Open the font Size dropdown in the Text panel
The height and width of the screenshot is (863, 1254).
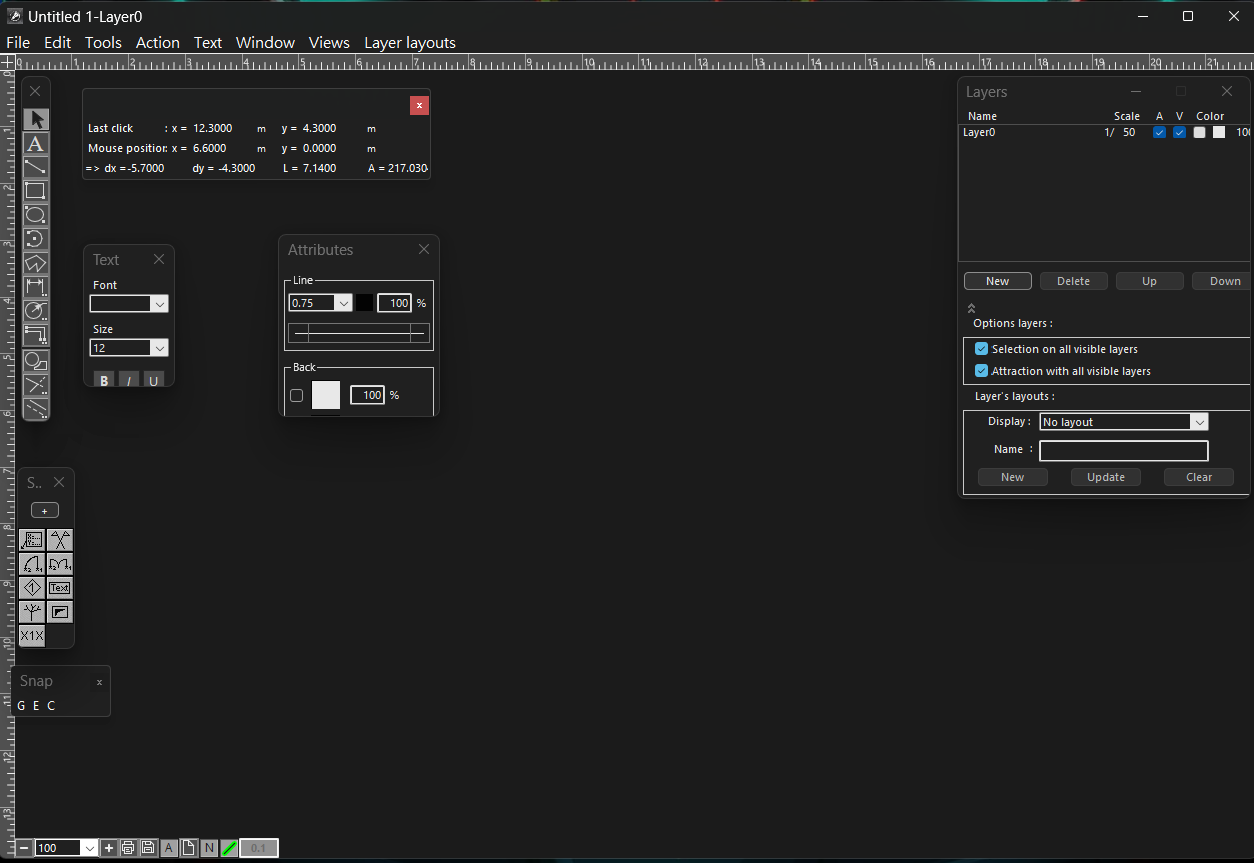(160, 347)
